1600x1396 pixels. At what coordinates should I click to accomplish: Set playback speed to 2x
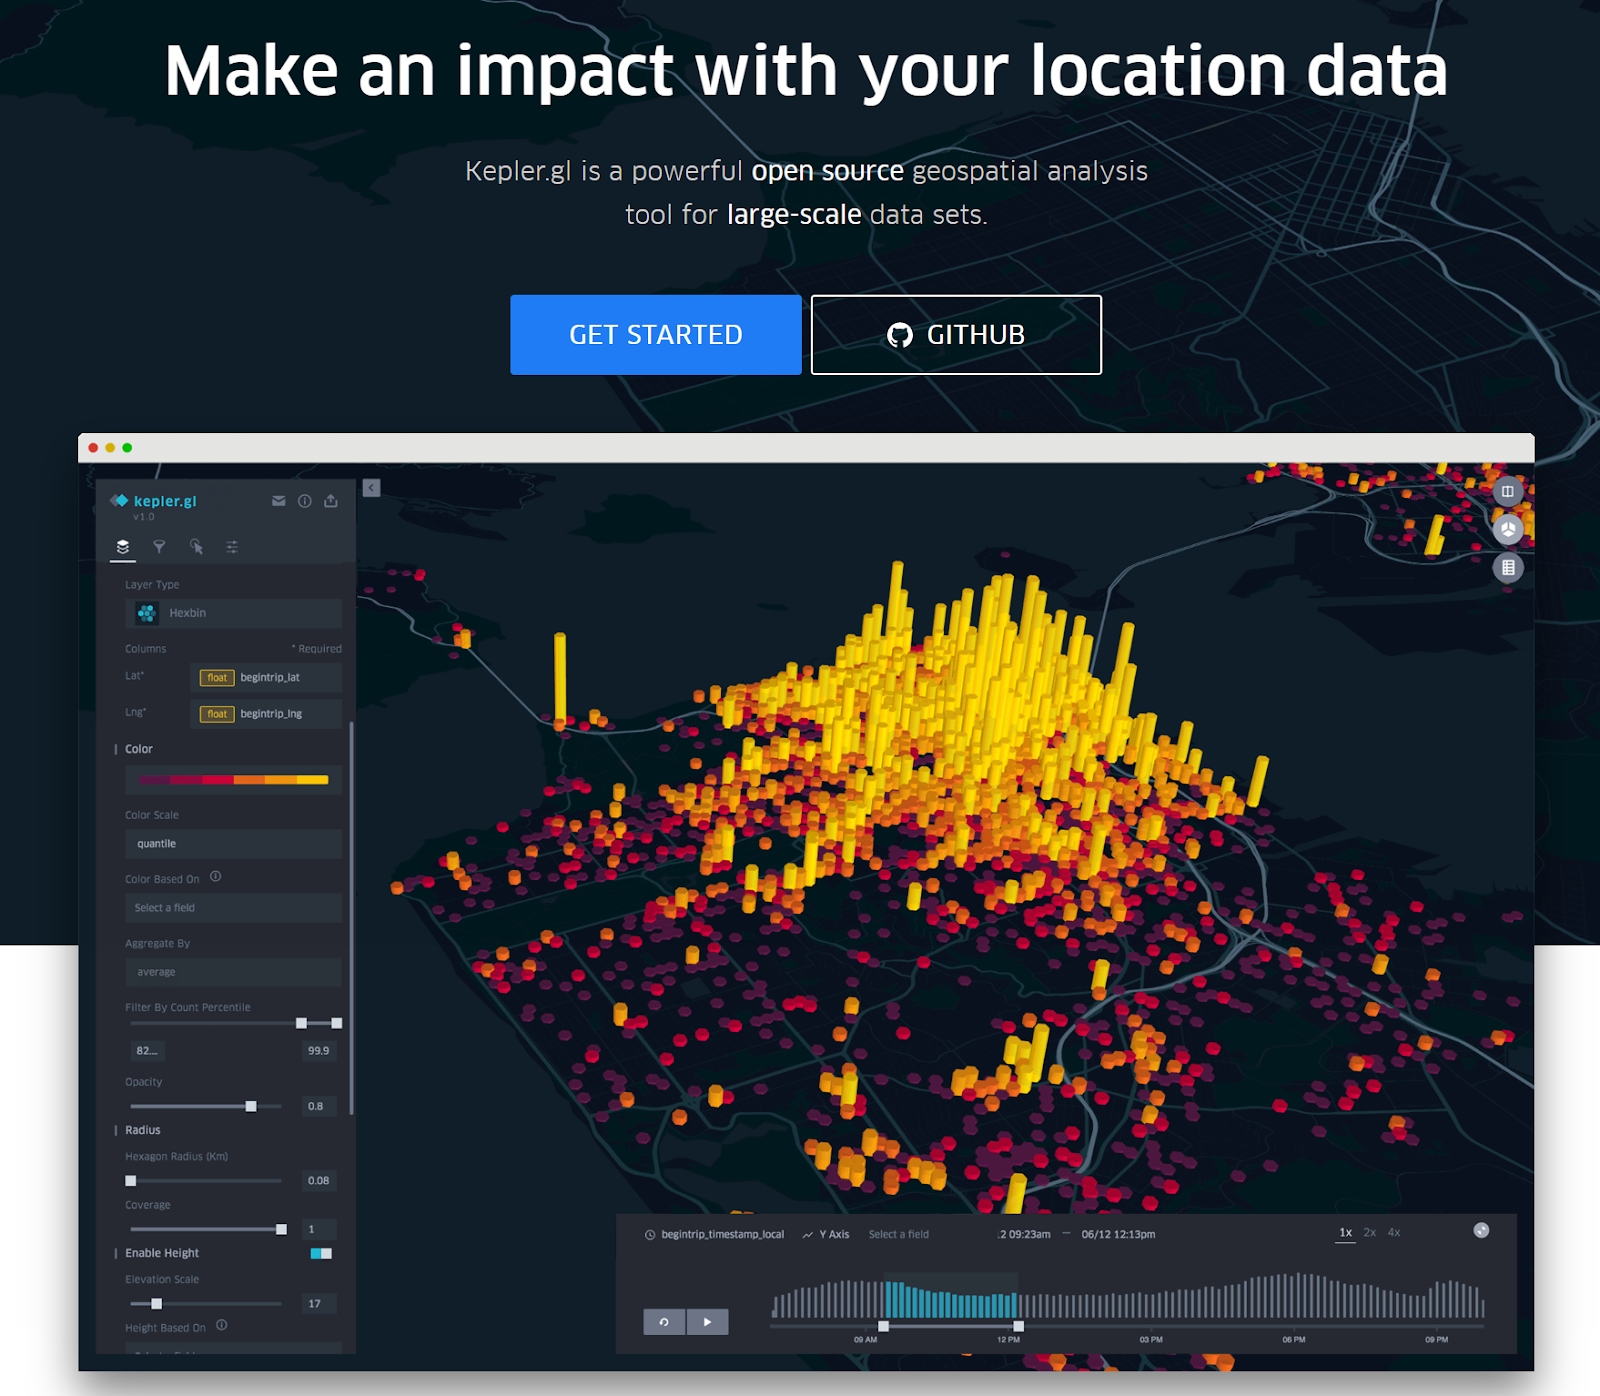tap(1370, 1233)
